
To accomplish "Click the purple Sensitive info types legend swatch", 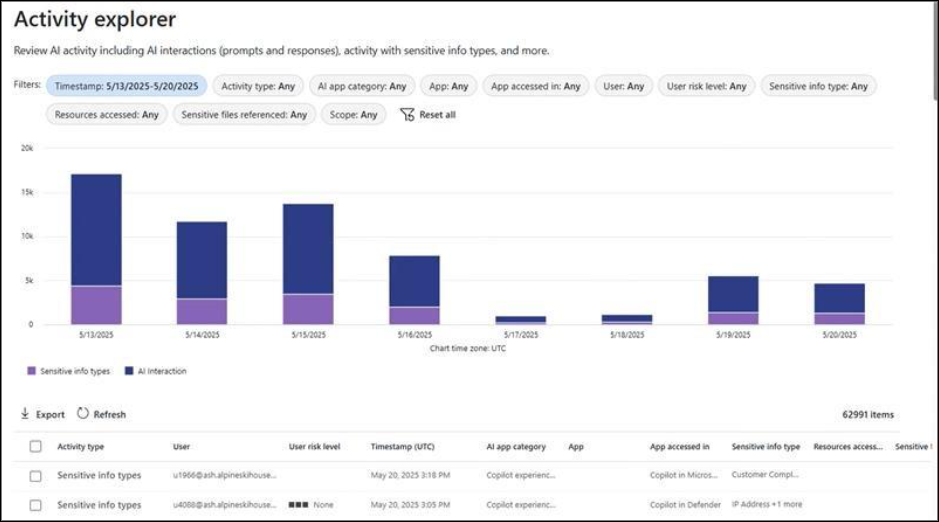I will click(33, 371).
